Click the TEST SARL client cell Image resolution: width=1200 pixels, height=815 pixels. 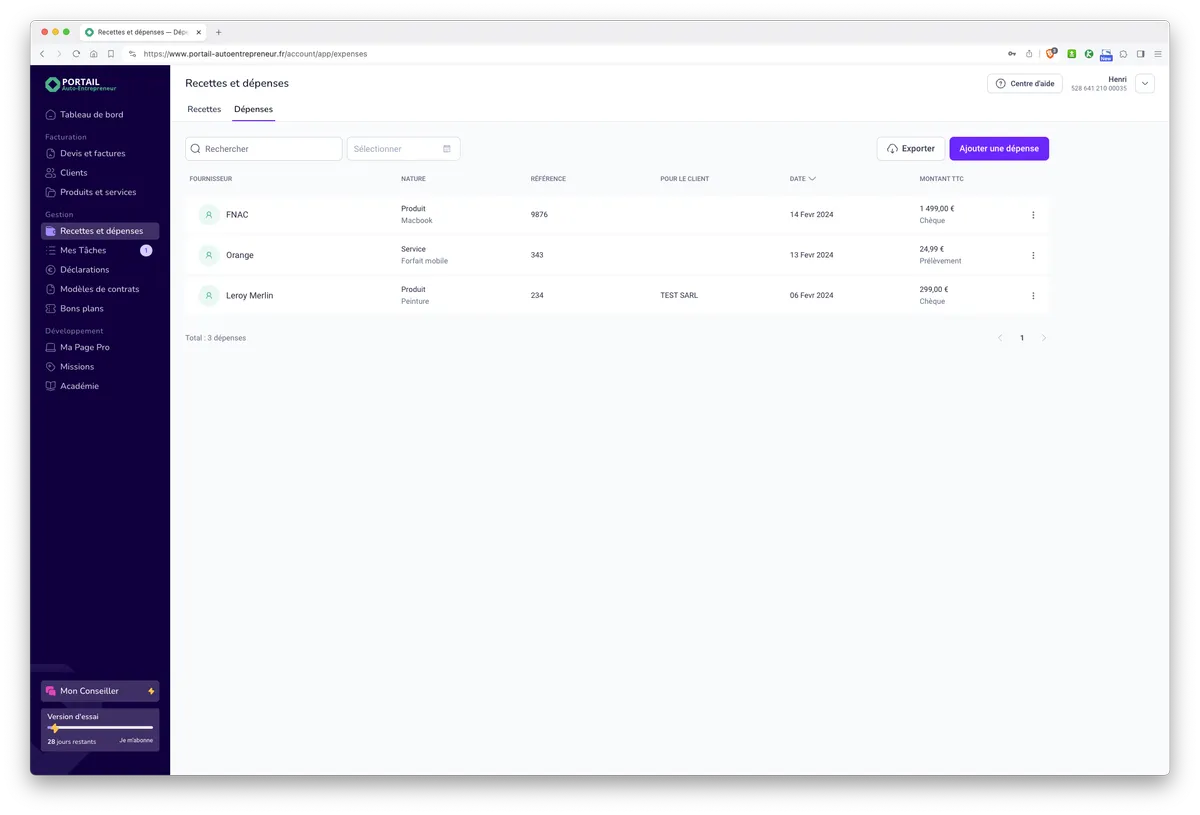click(x=679, y=296)
